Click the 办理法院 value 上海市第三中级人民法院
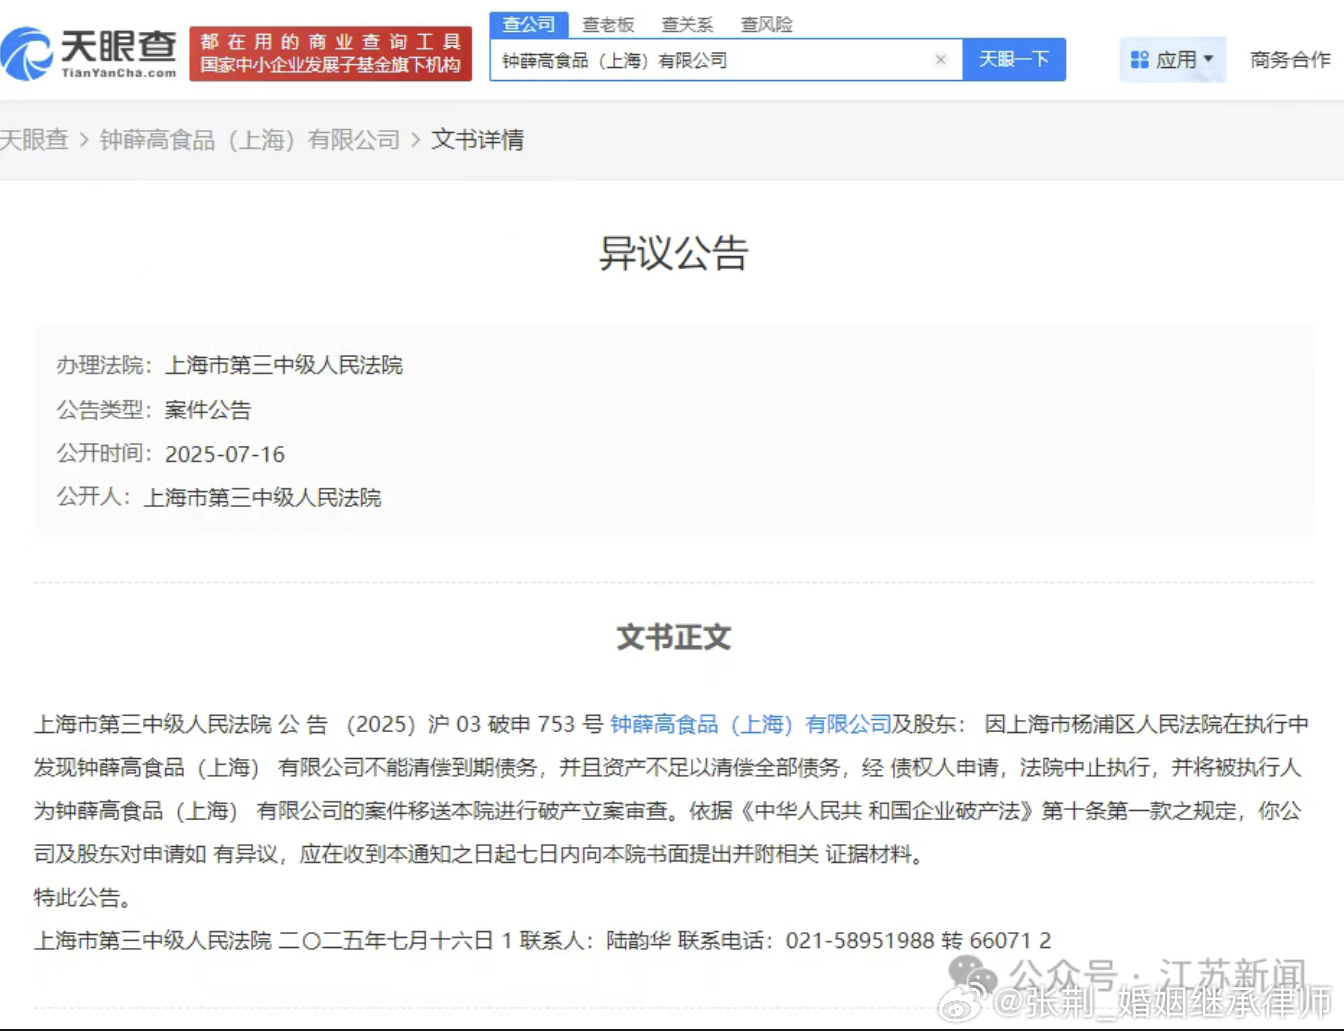 click(284, 365)
